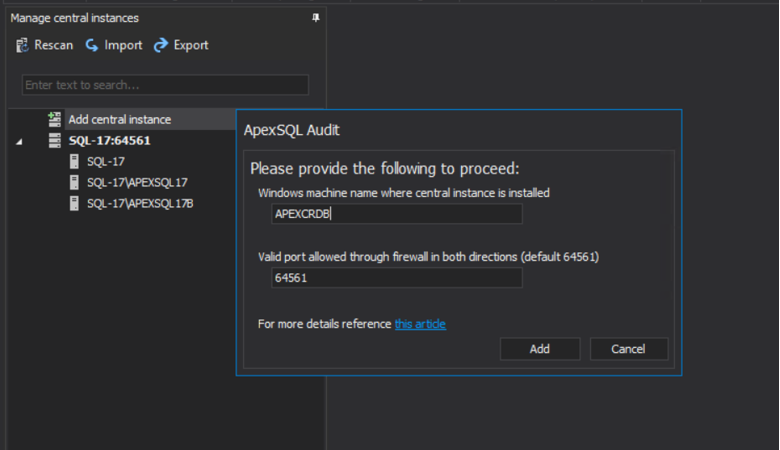Collapse the SQL-17:64561 tree node
780x450 pixels.
click(x=19, y=142)
